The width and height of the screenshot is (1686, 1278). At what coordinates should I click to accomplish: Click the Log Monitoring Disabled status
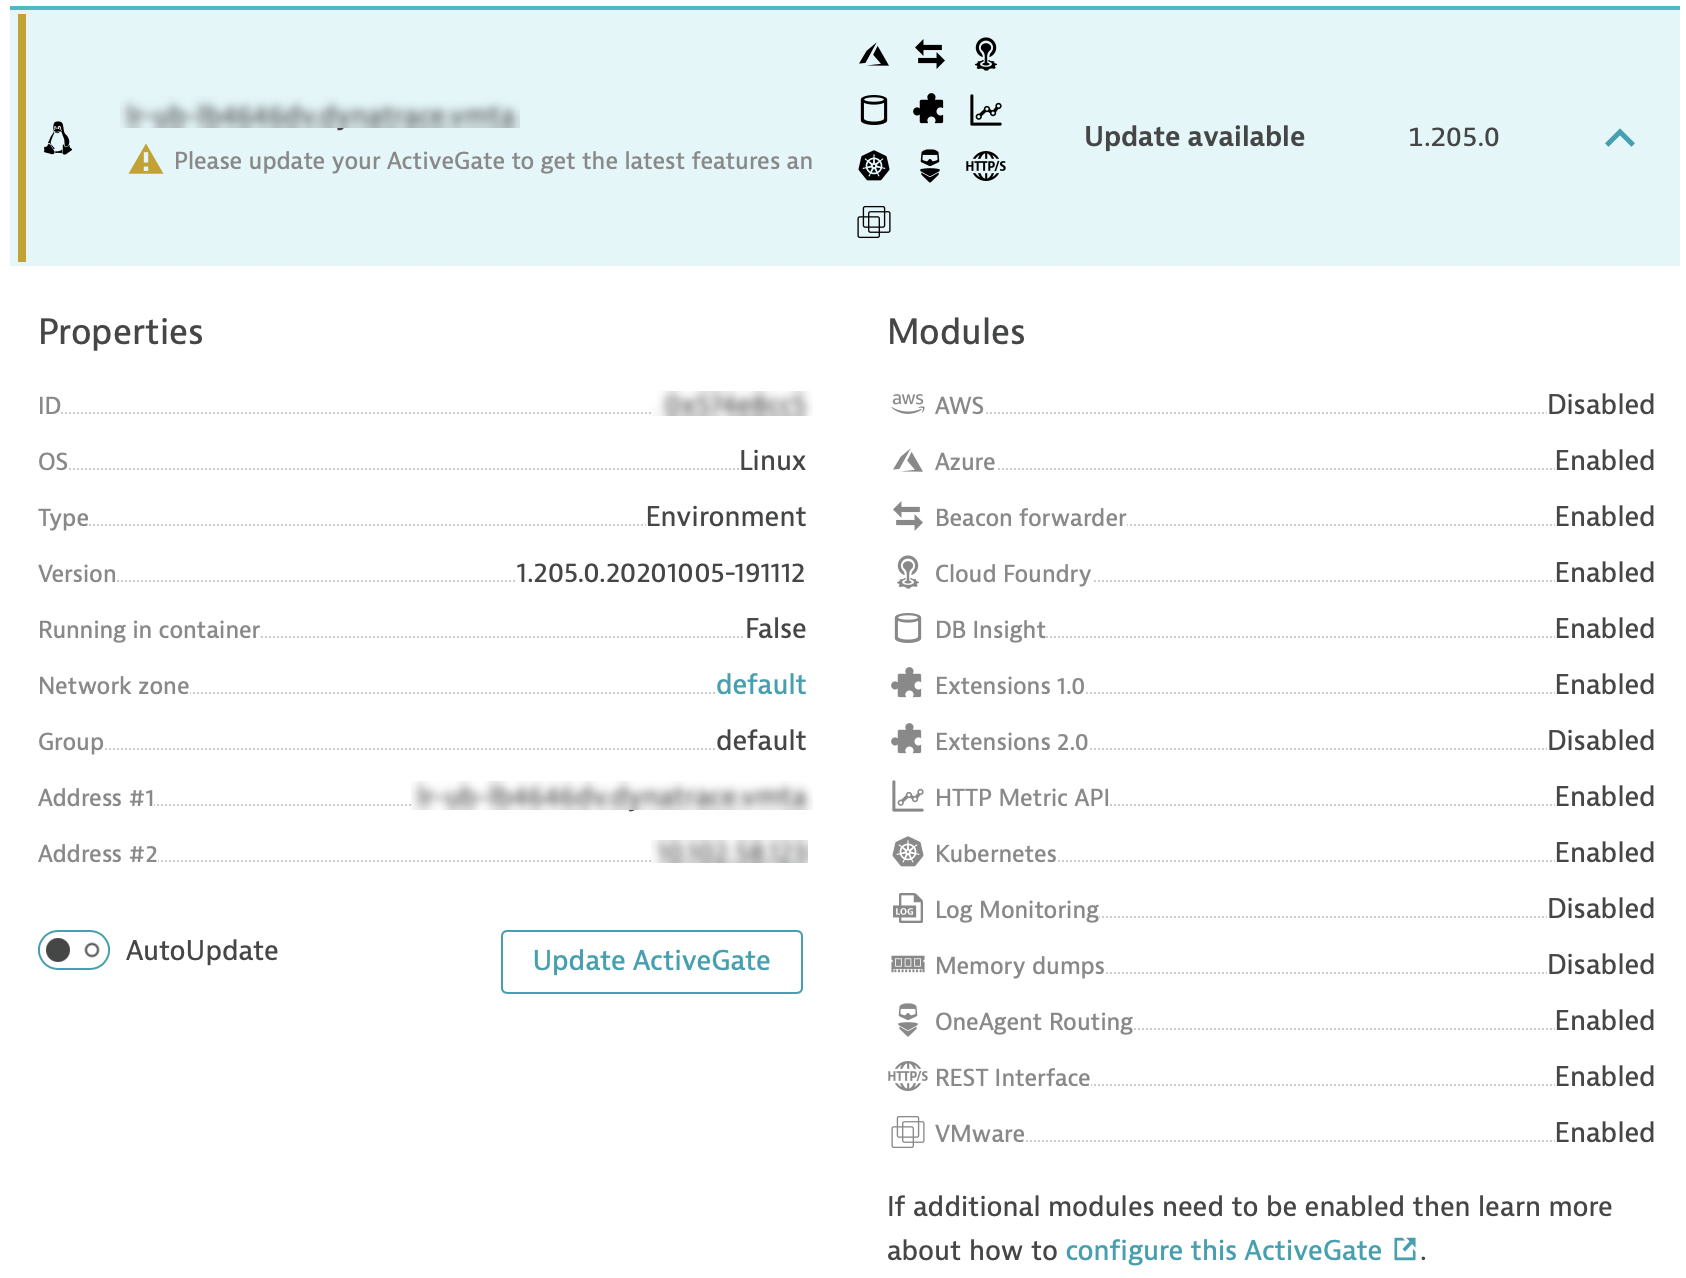tap(1601, 909)
